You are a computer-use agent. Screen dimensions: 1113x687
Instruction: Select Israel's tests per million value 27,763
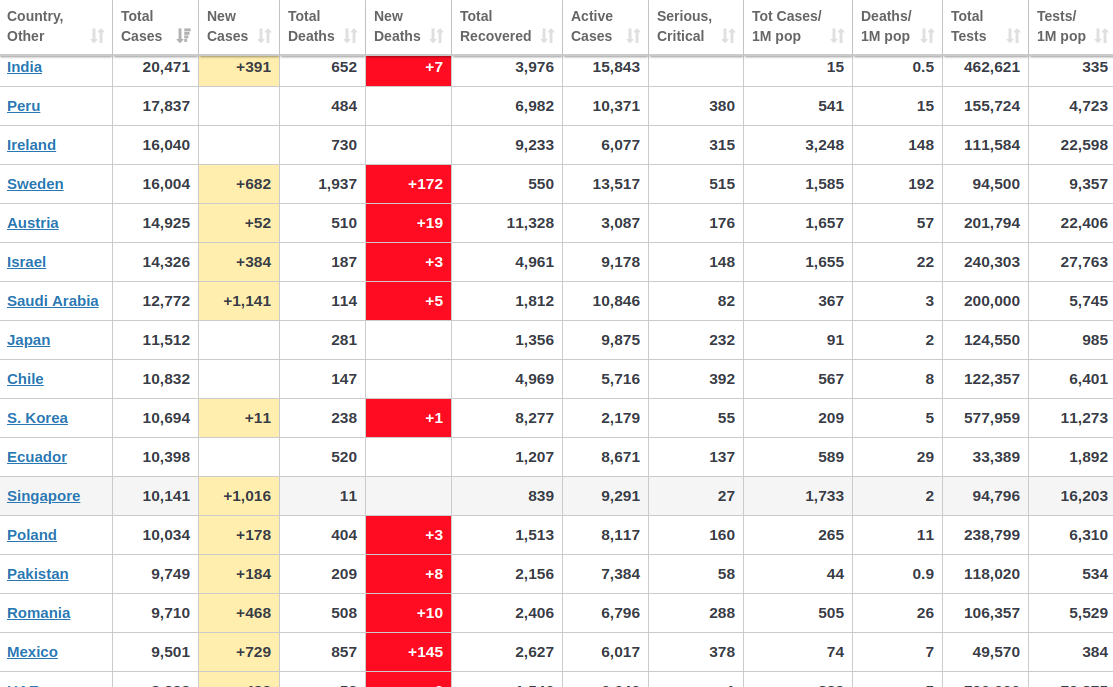click(1084, 262)
